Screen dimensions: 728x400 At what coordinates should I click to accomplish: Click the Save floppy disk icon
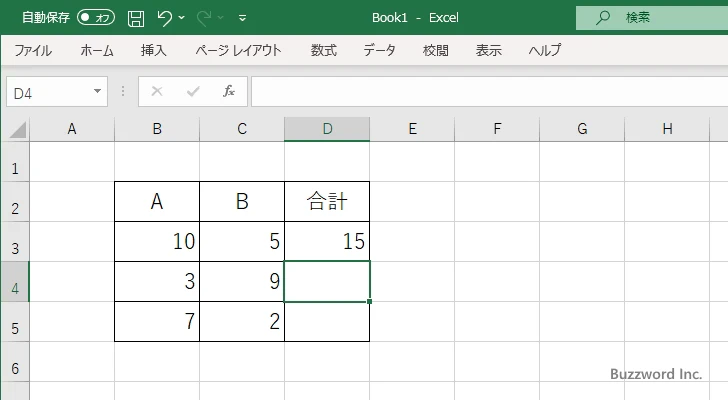tap(136, 18)
